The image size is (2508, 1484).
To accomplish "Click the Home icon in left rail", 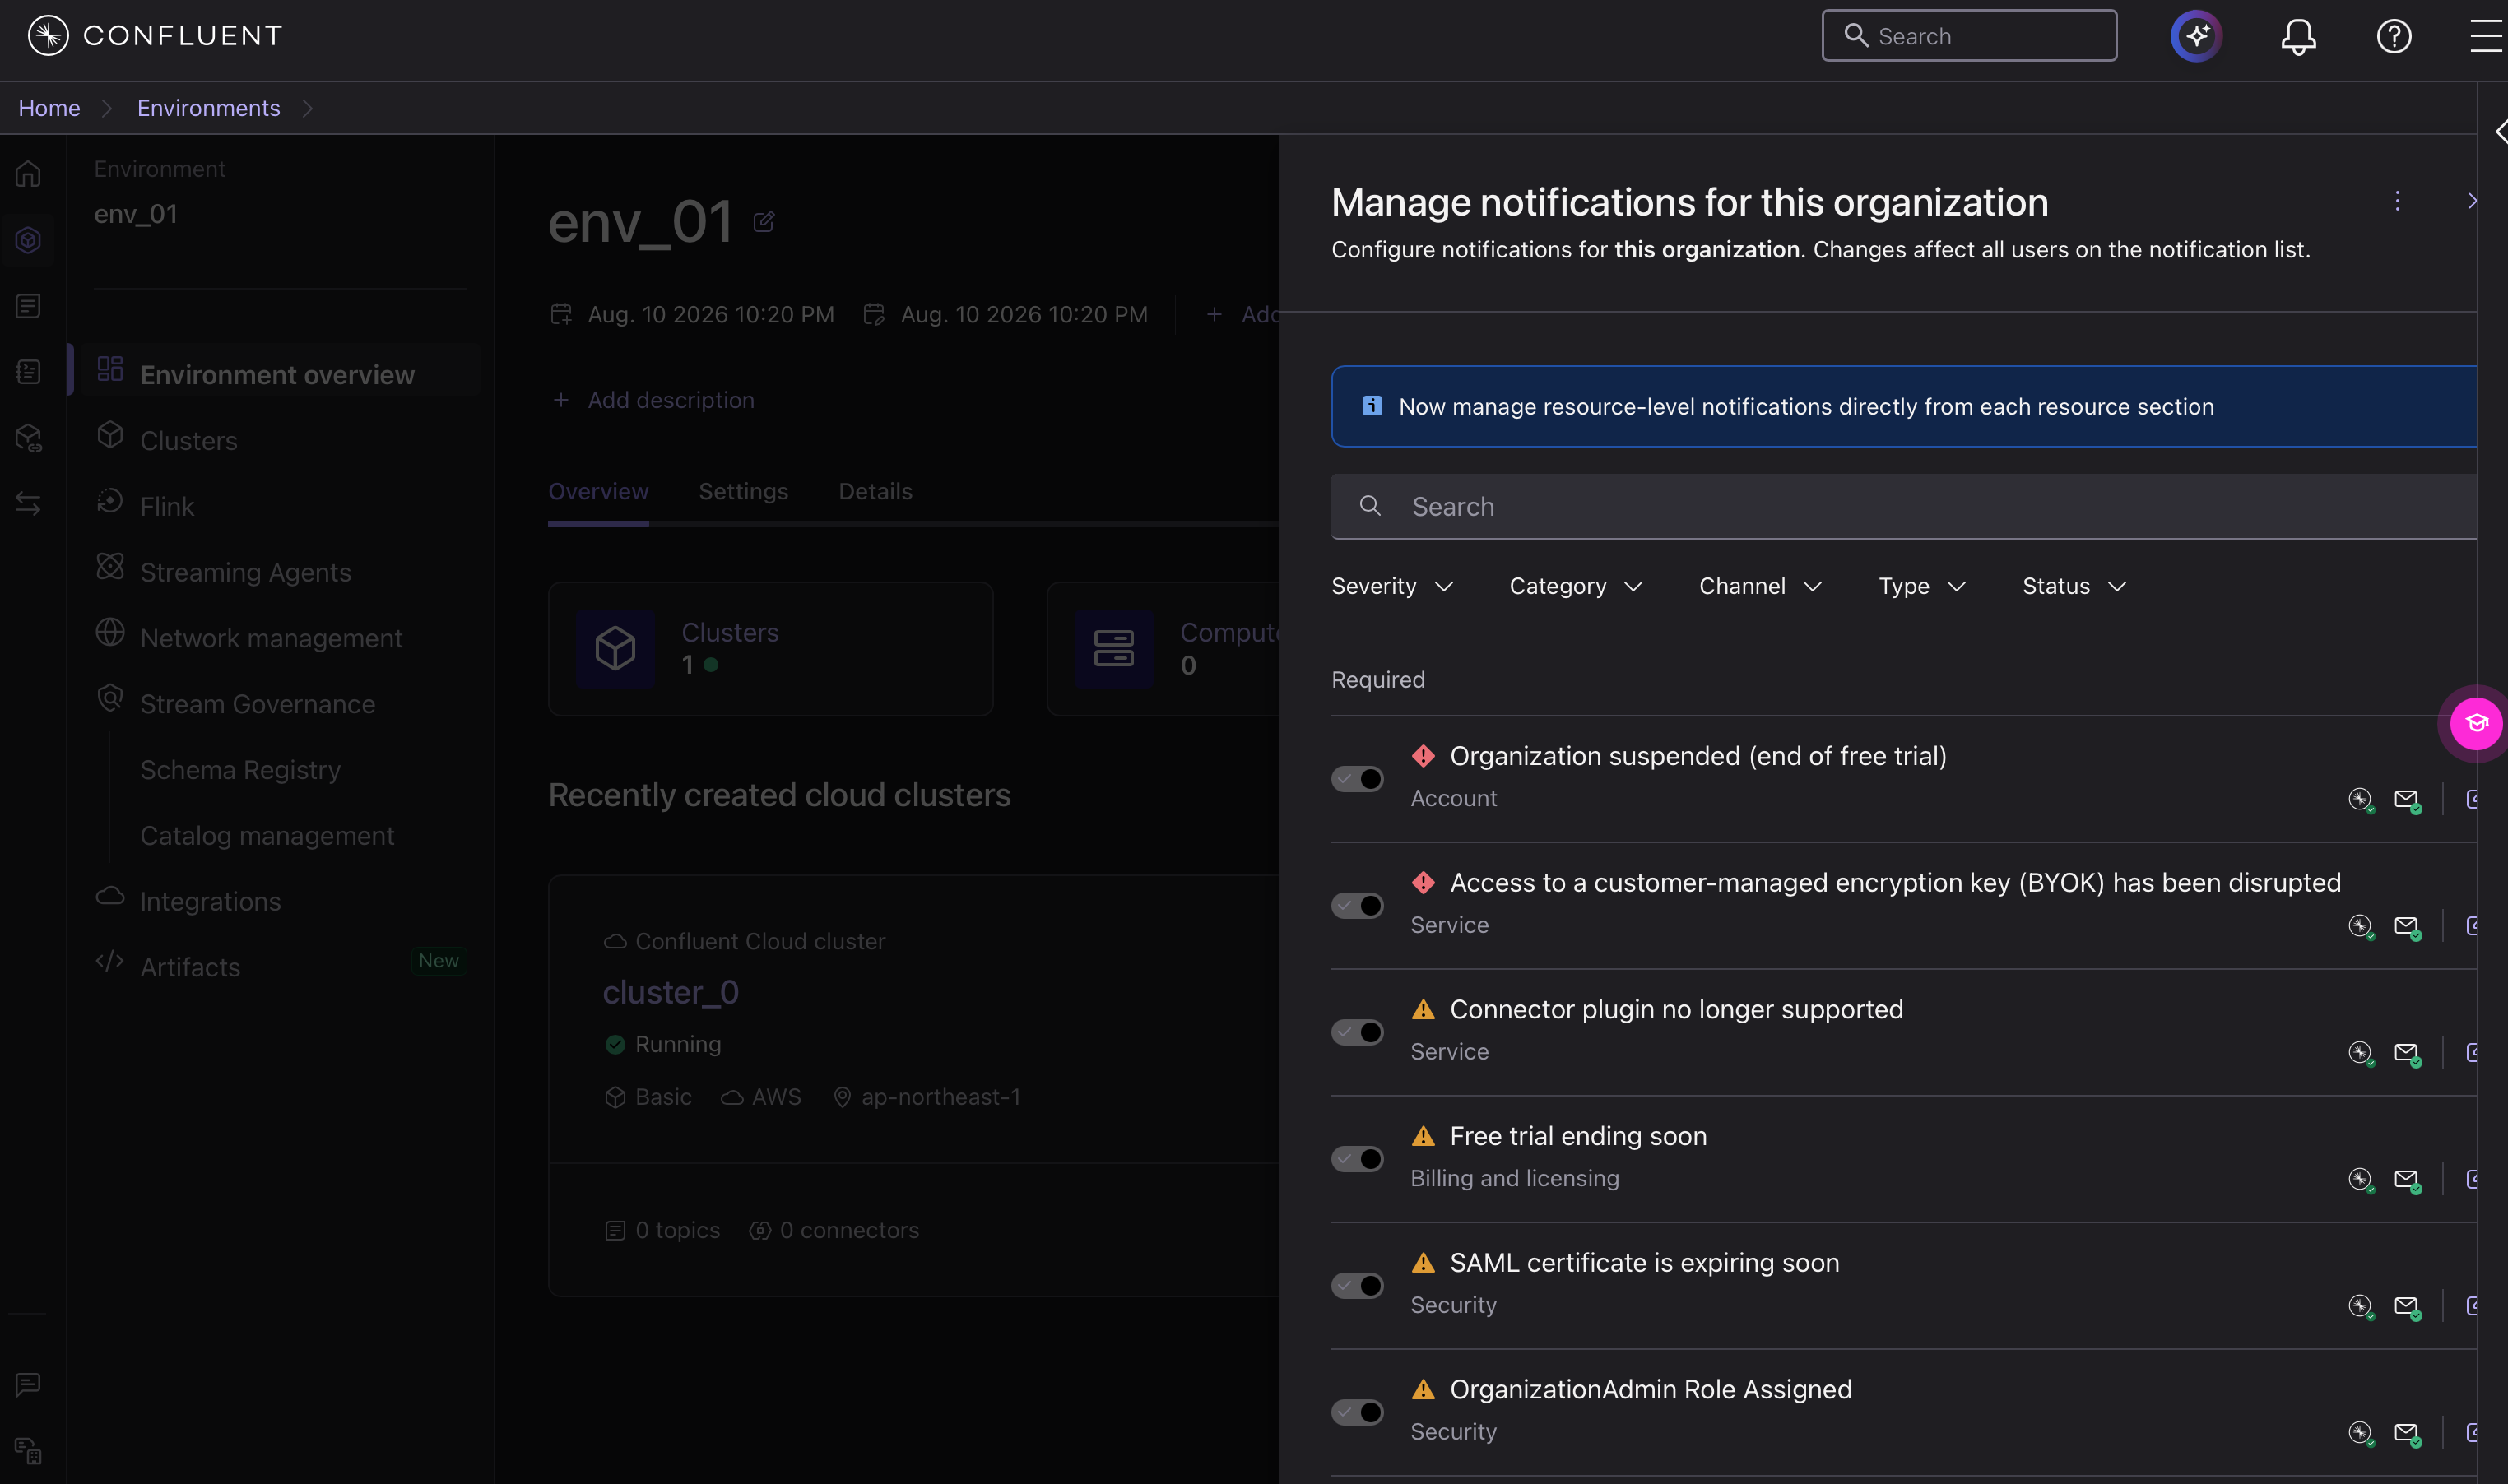I will tap(28, 174).
